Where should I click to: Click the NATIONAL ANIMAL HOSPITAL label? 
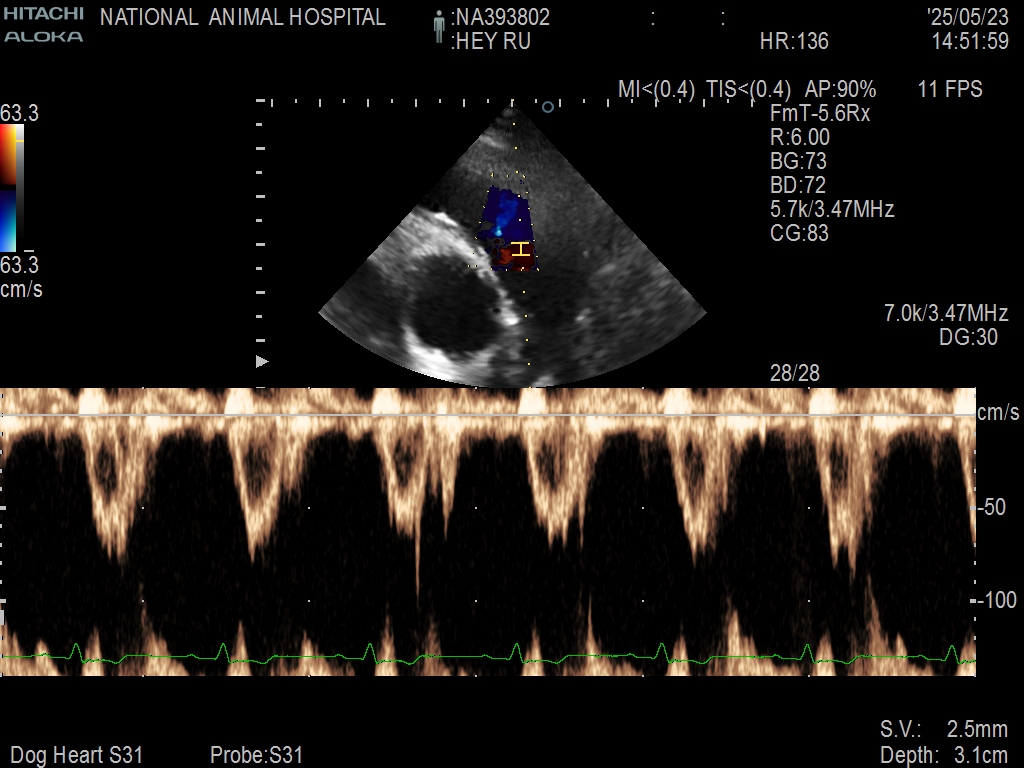pyautogui.click(x=243, y=18)
